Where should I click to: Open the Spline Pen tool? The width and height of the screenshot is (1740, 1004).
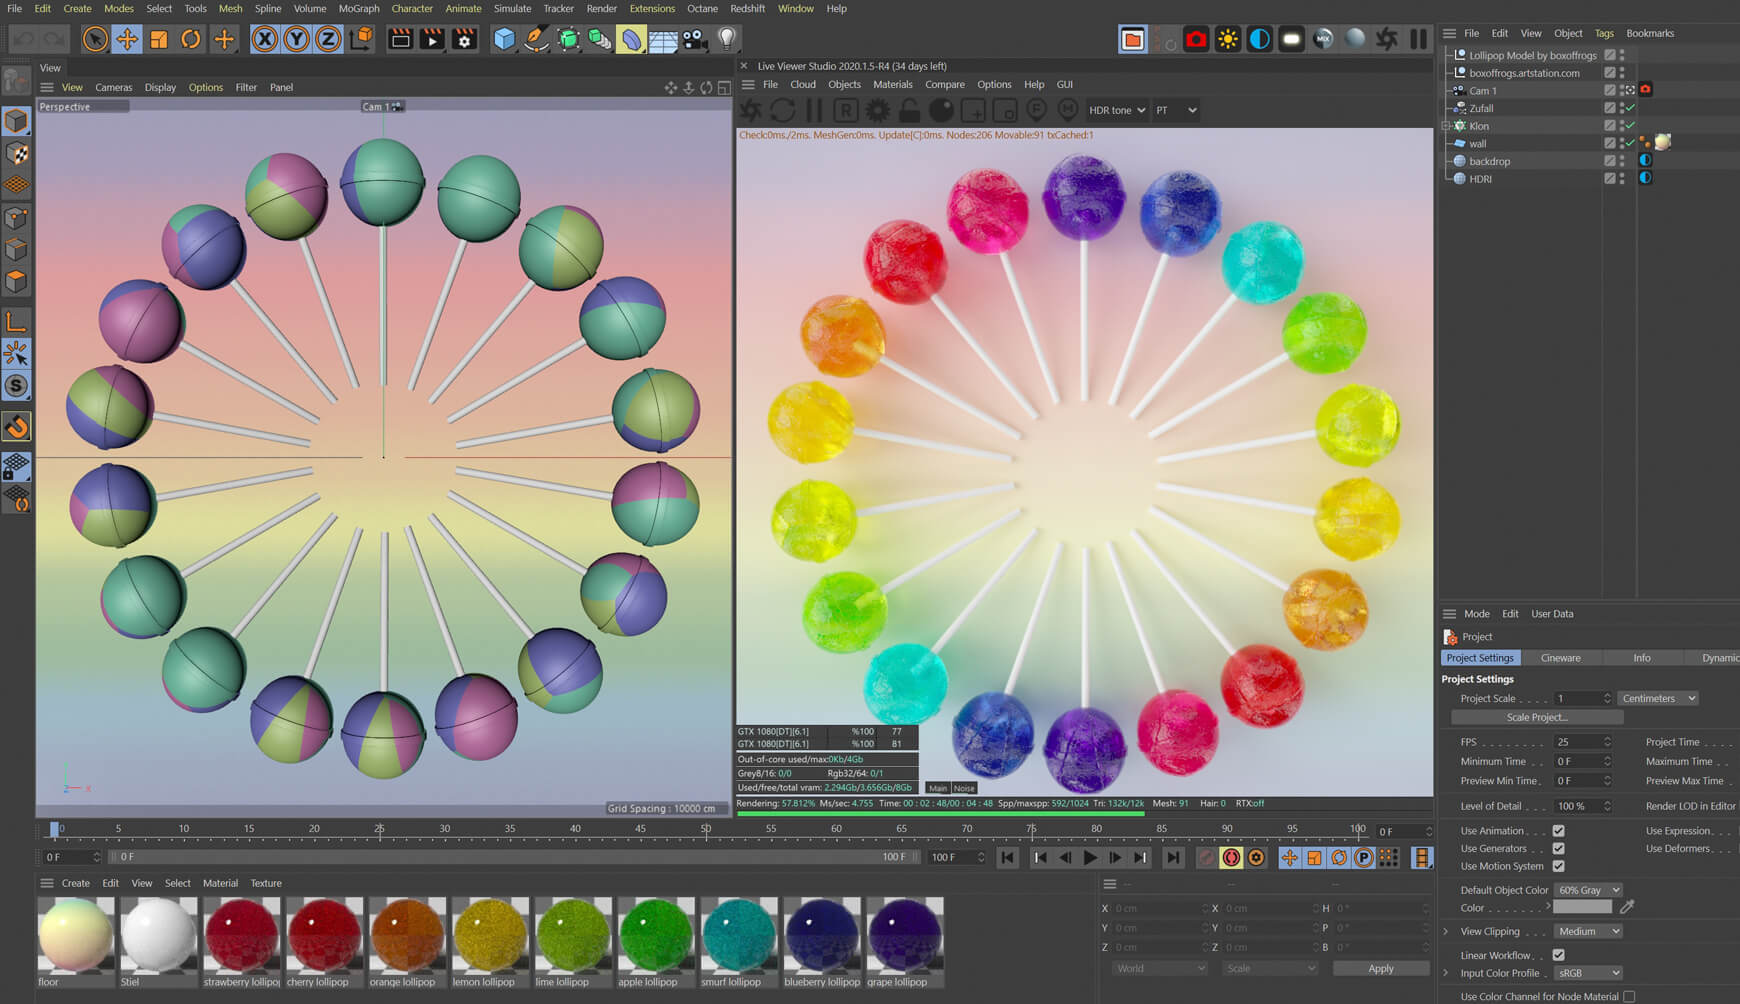(536, 39)
